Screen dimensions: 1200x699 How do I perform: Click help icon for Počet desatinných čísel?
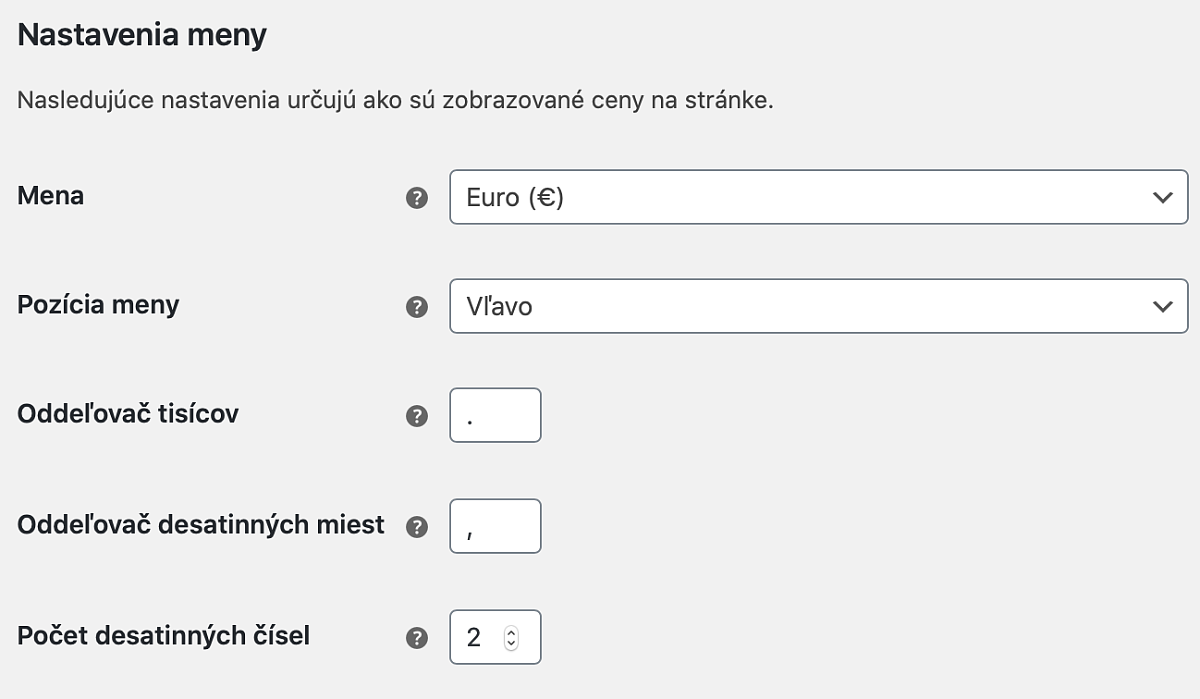pyautogui.click(x=417, y=638)
